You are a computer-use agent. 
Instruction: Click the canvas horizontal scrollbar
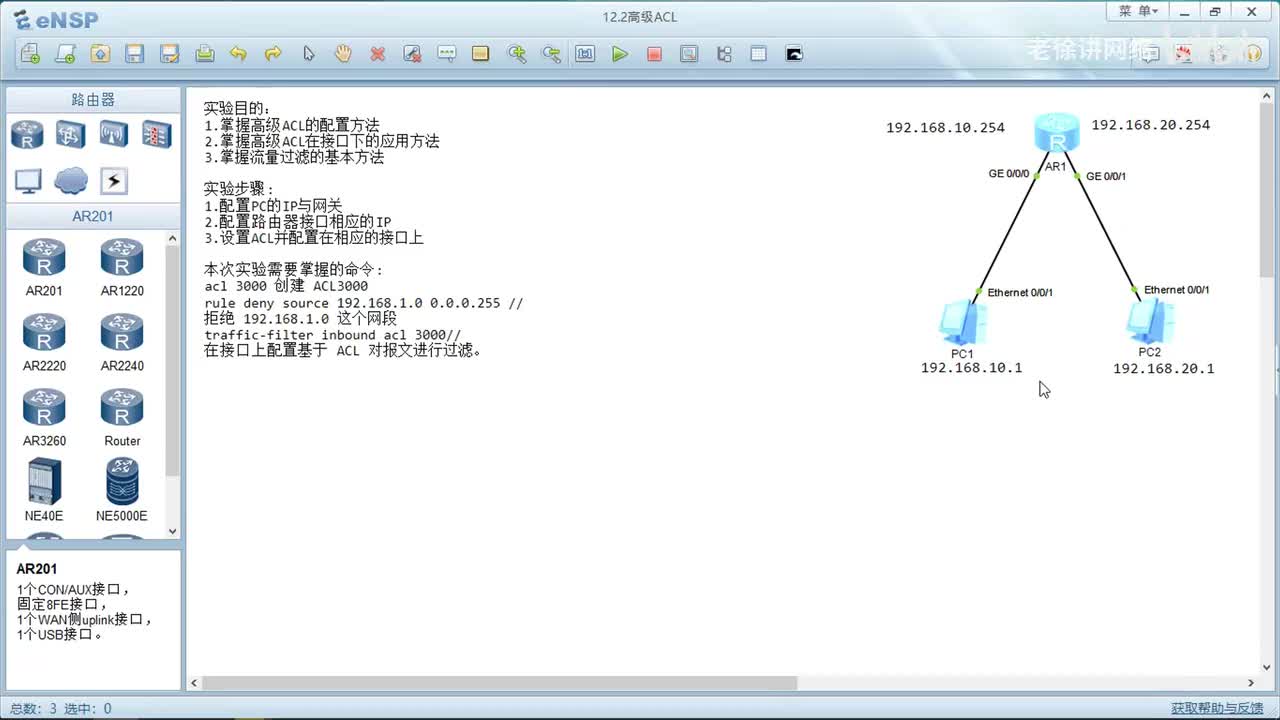[x=500, y=683]
